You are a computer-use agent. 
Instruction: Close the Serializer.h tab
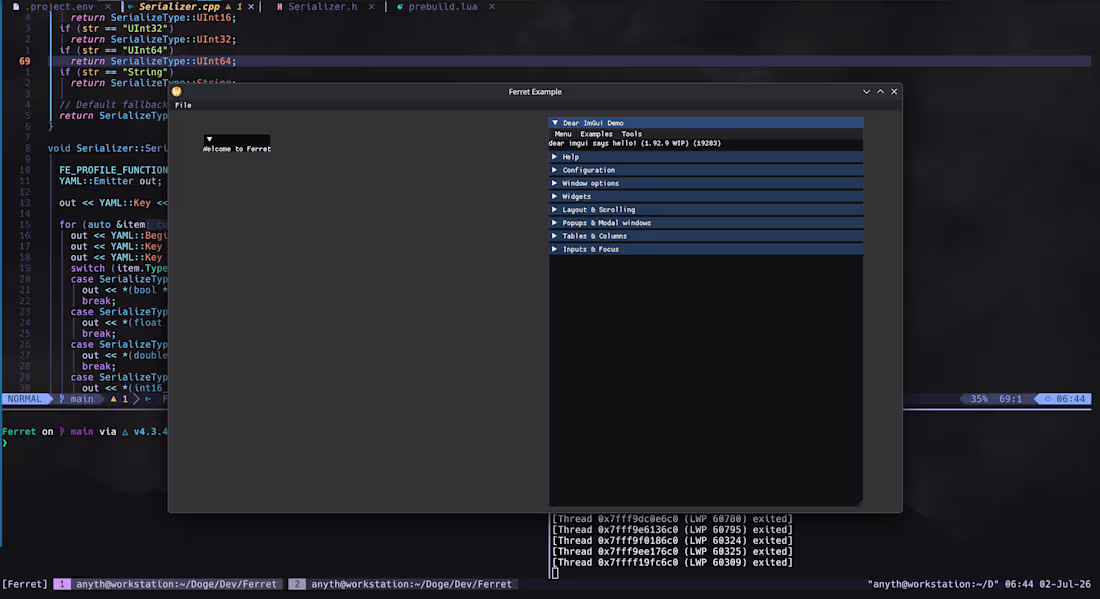point(371,6)
